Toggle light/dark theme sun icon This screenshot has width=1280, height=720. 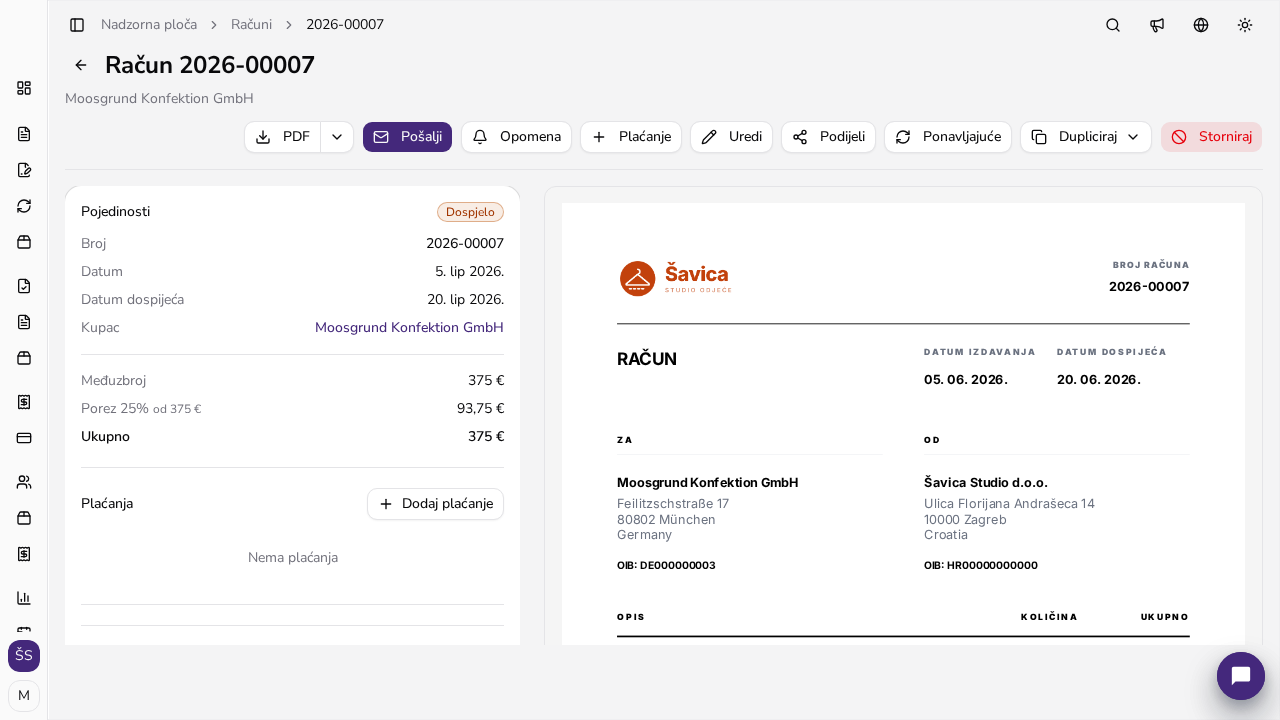(1245, 25)
